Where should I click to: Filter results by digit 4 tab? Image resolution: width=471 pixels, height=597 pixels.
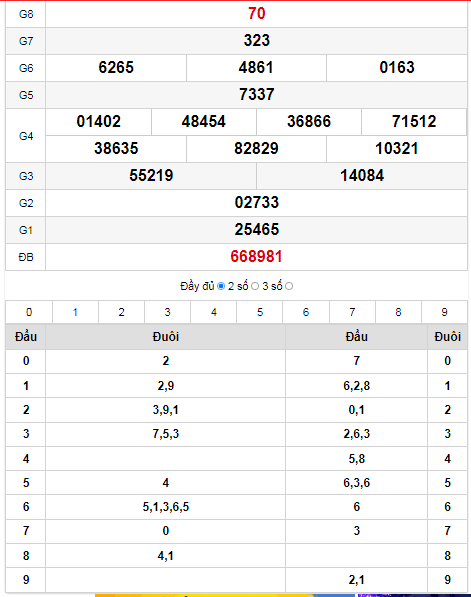click(x=214, y=312)
